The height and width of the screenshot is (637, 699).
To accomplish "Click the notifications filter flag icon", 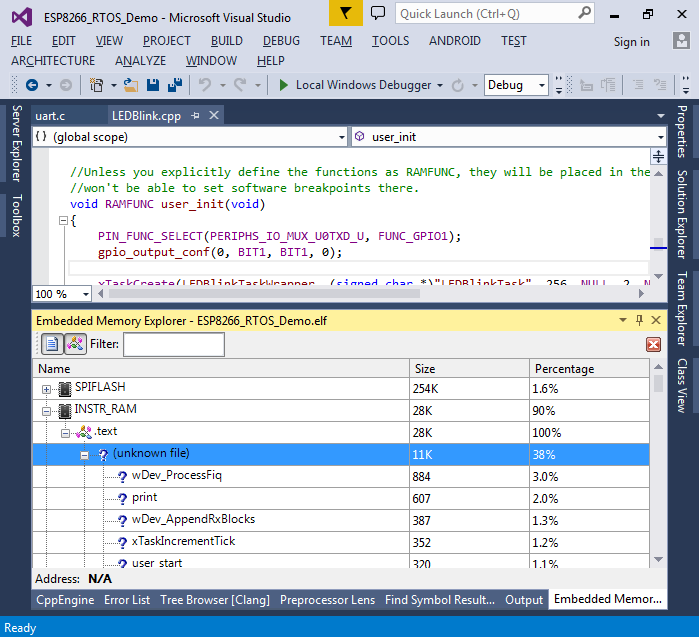I will [x=345, y=13].
